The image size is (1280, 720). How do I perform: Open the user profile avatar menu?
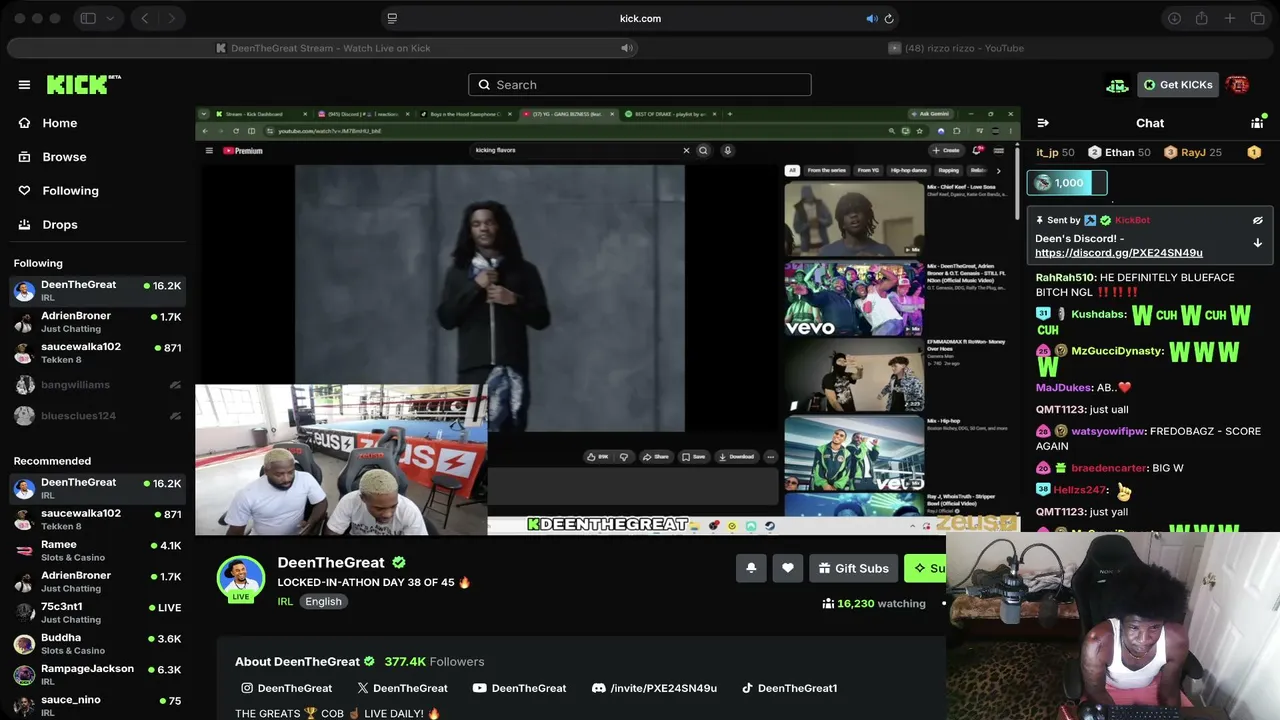(1237, 85)
